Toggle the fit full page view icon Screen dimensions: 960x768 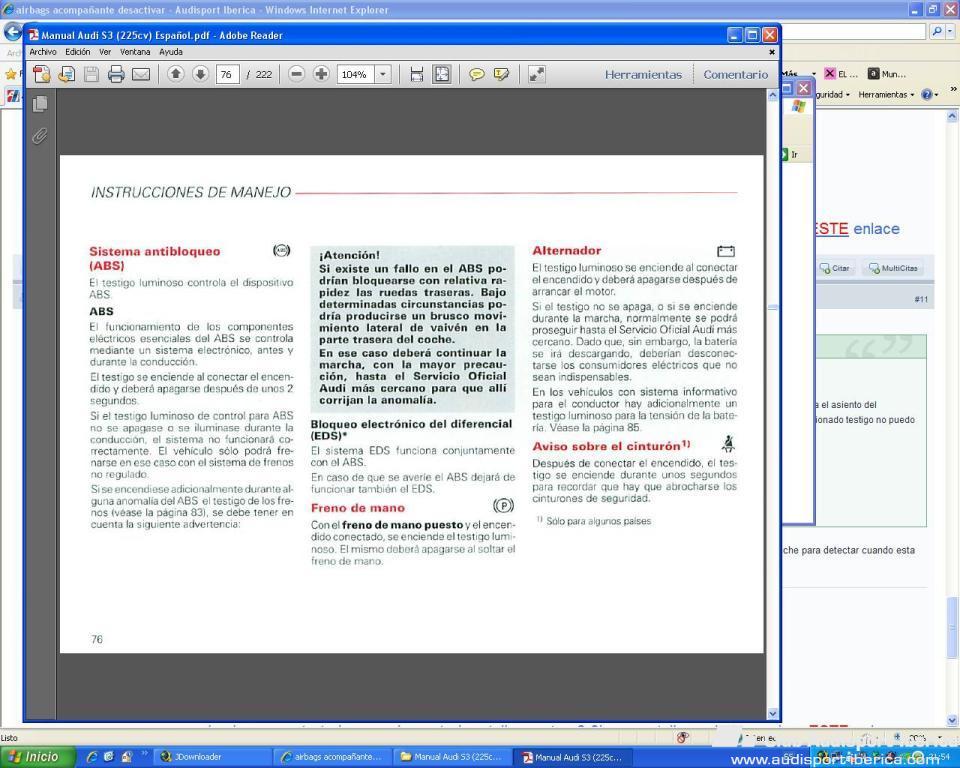tap(441, 75)
